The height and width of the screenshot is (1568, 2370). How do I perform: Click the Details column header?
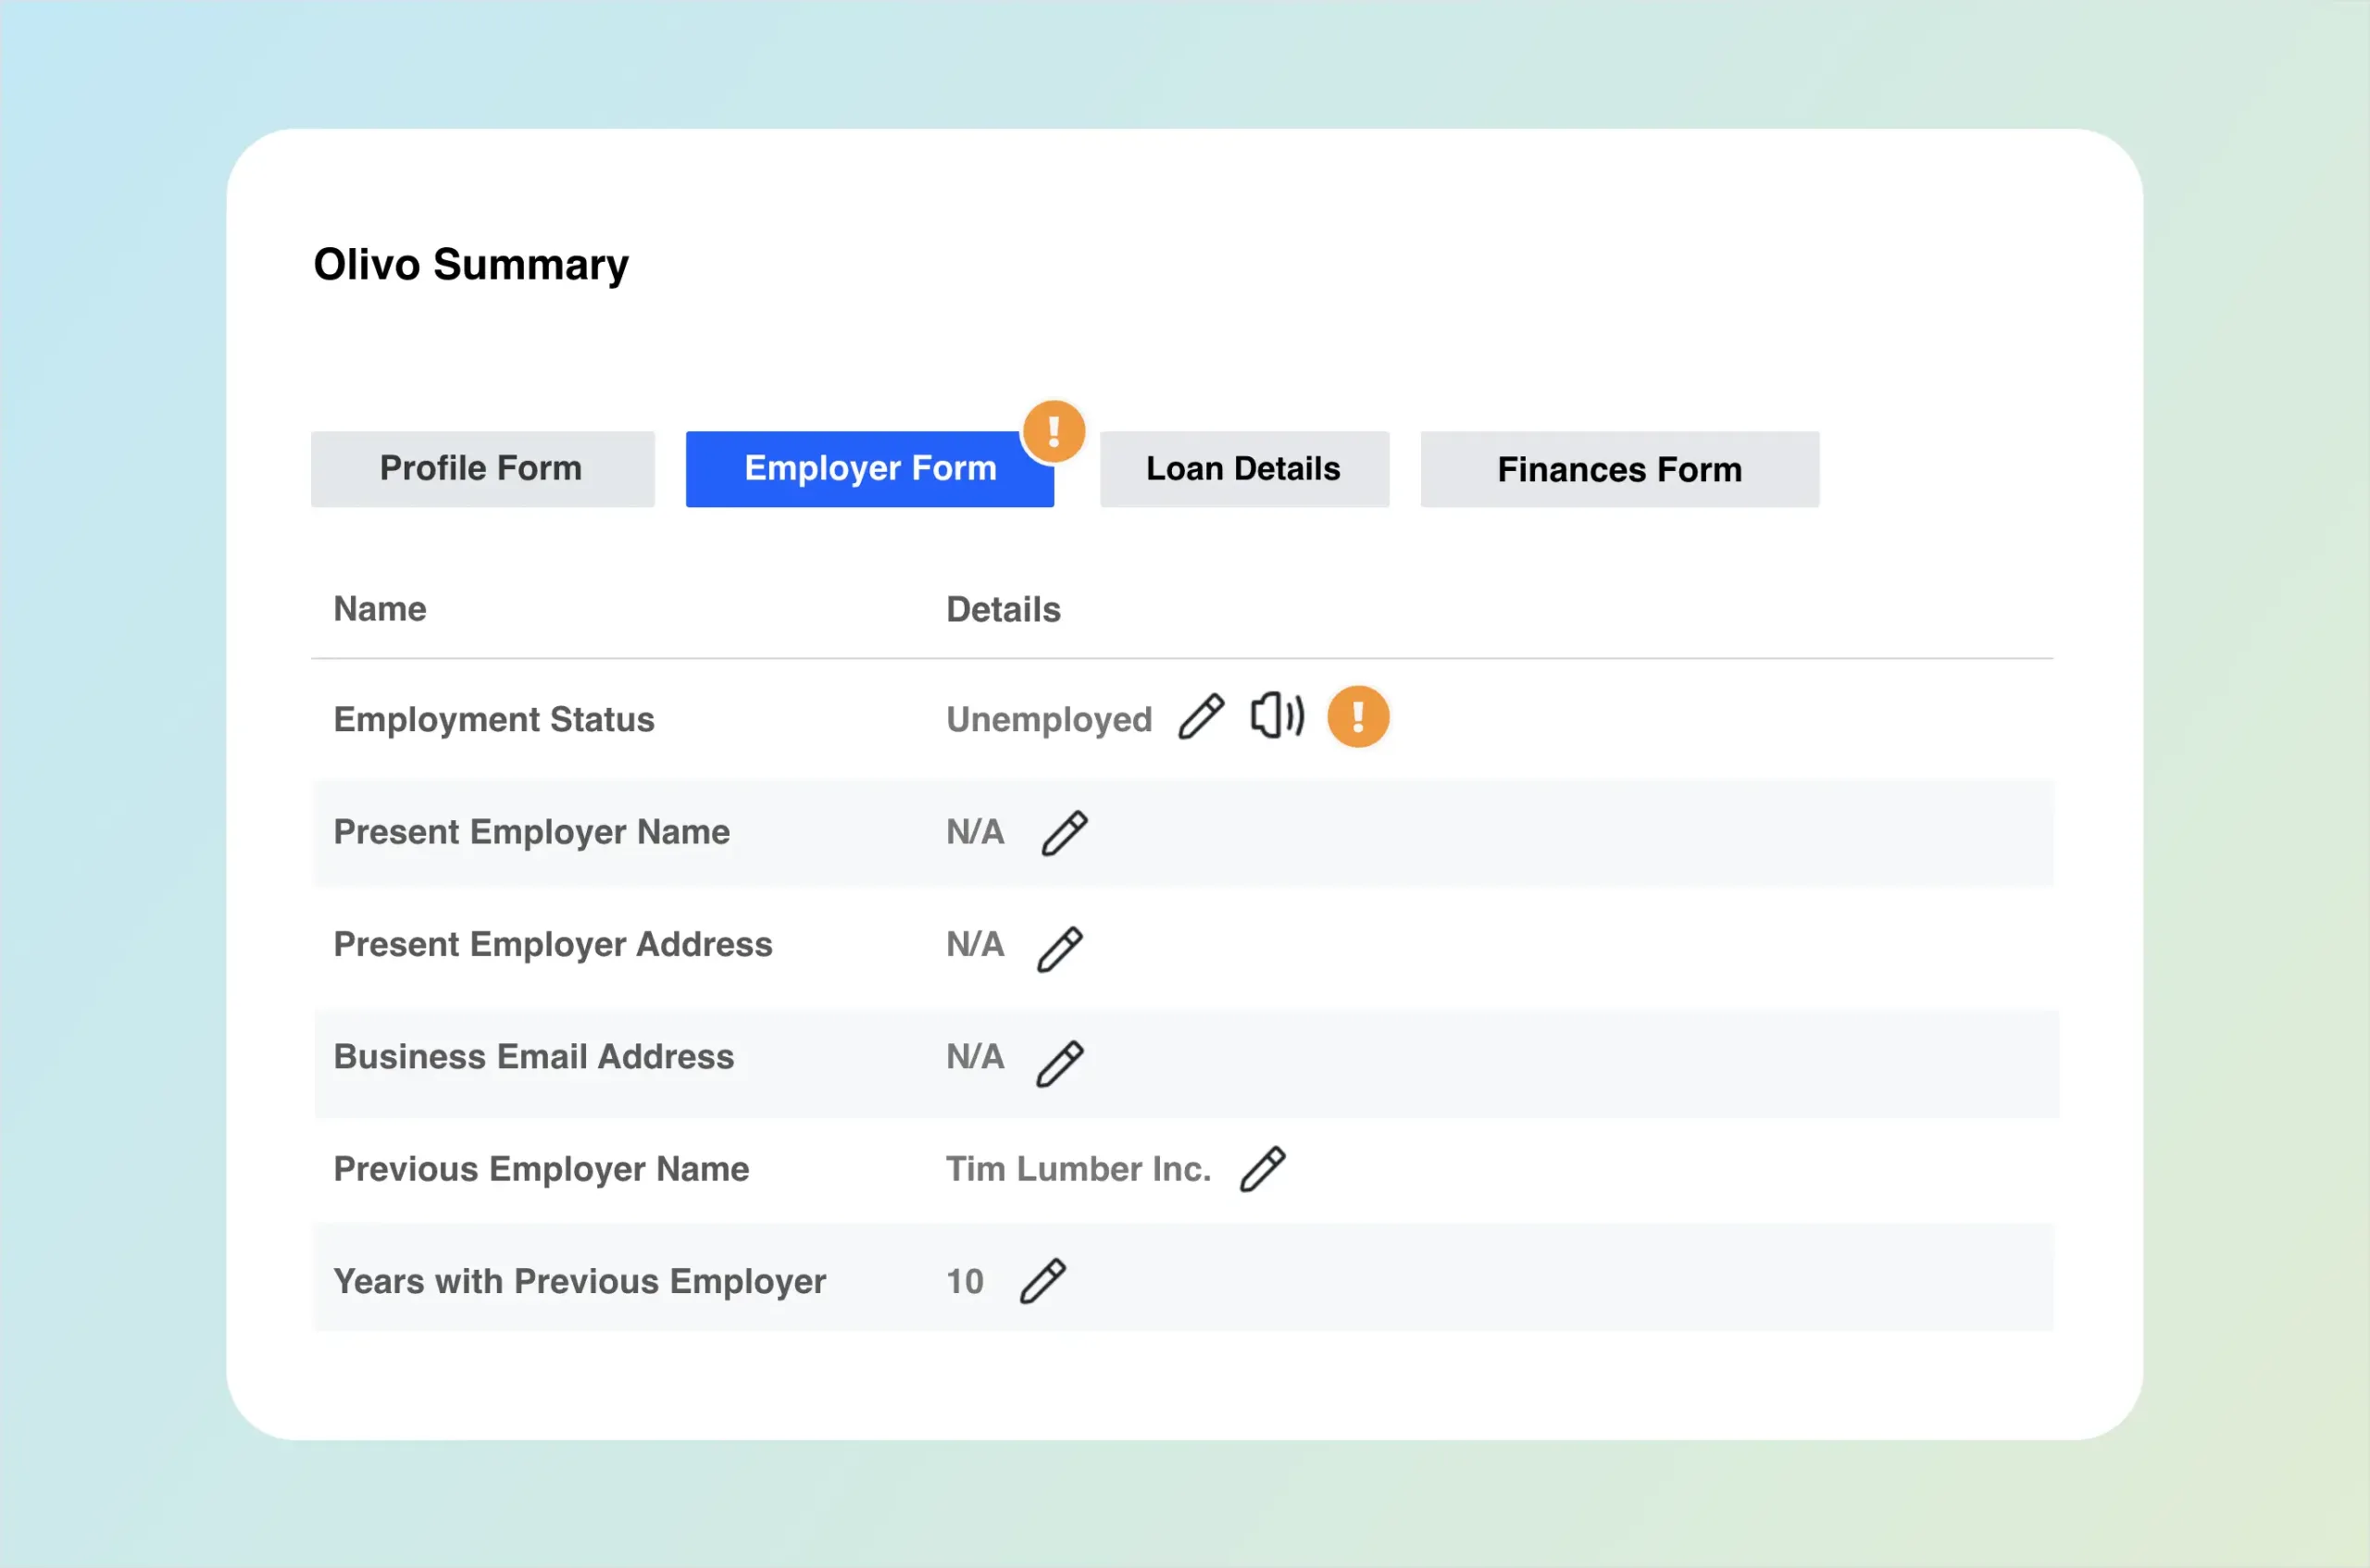[x=1002, y=608]
